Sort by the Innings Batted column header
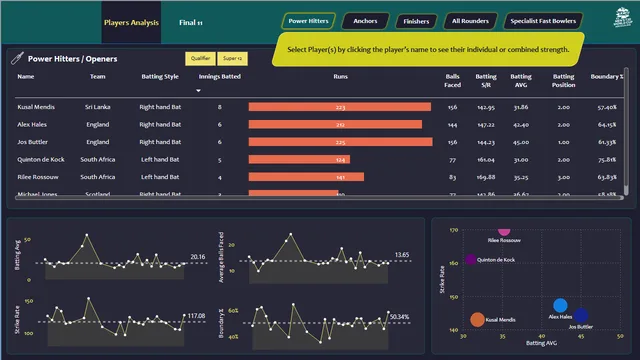 click(x=220, y=76)
